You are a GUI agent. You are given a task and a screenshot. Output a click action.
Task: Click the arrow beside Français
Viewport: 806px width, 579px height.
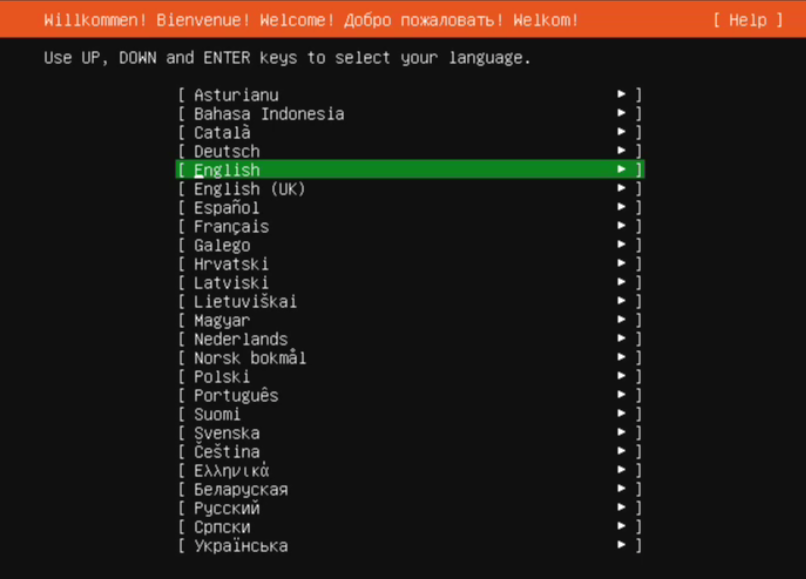click(x=621, y=225)
